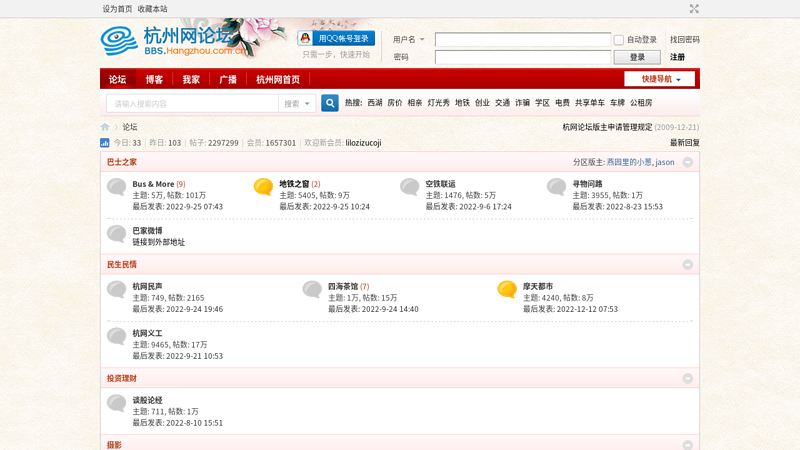Focus the search content input box
This screenshot has height=450, width=800.
click(x=192, y=104)
